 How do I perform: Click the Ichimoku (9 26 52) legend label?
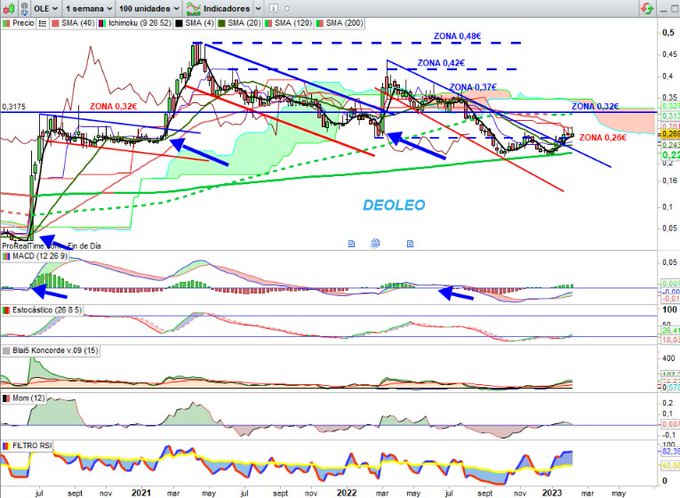coord(140,23)
